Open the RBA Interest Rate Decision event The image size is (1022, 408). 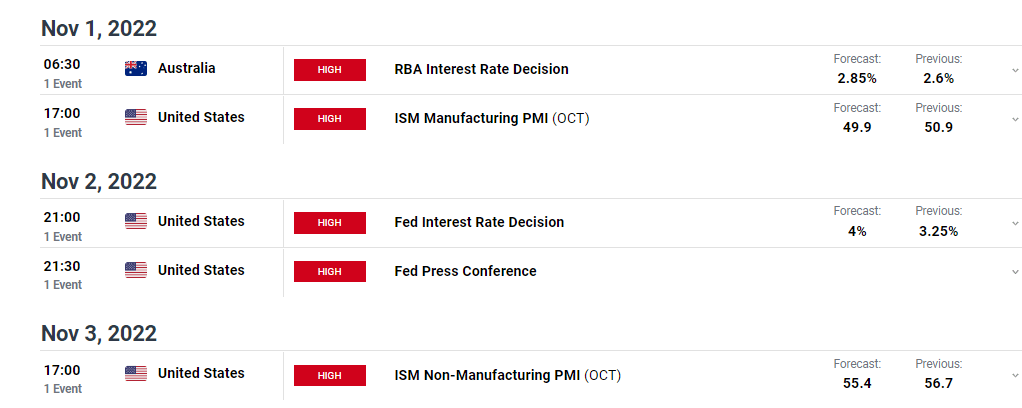(482, 69)
